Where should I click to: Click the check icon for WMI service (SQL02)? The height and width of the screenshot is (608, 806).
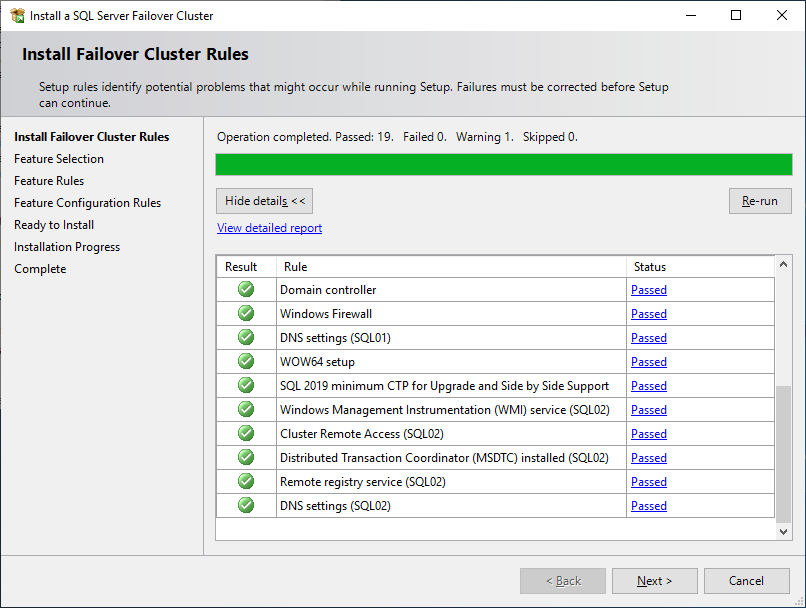246,409
